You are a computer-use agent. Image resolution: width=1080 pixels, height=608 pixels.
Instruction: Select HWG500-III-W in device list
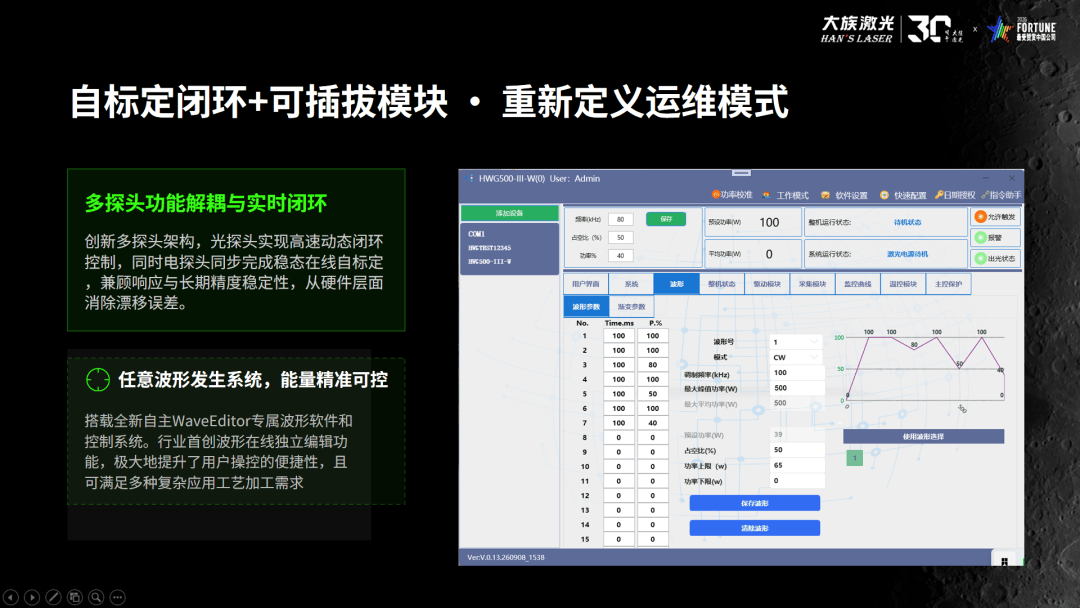pyautogui.click(x=490, y=262)
